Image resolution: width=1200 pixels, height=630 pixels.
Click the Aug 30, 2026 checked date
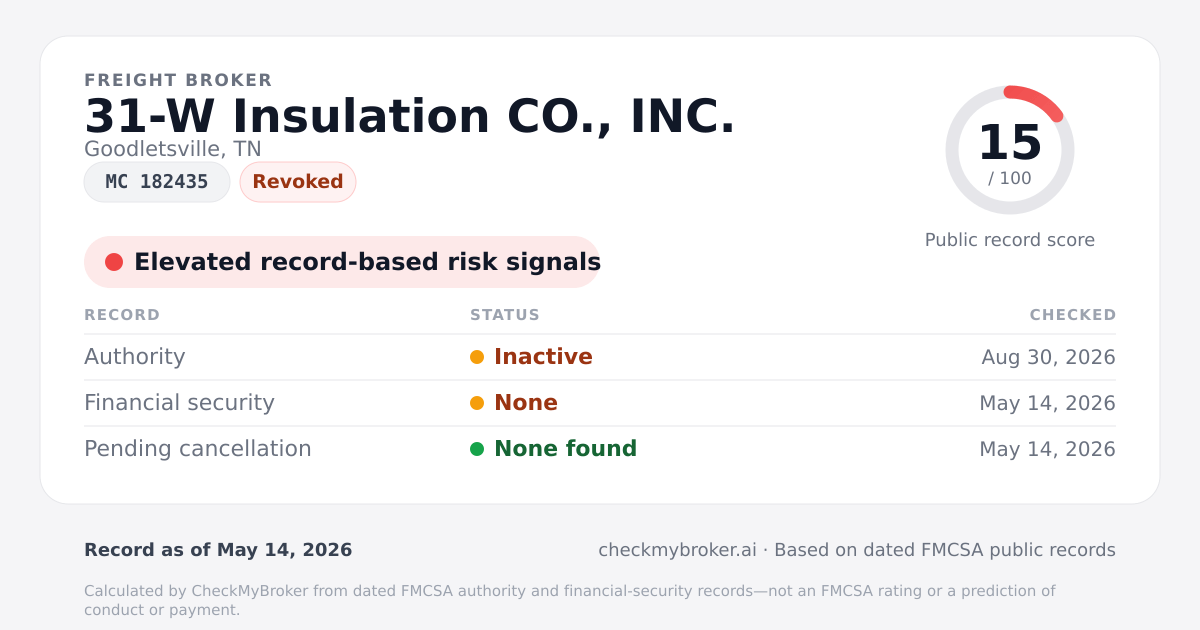(1048, 357)
